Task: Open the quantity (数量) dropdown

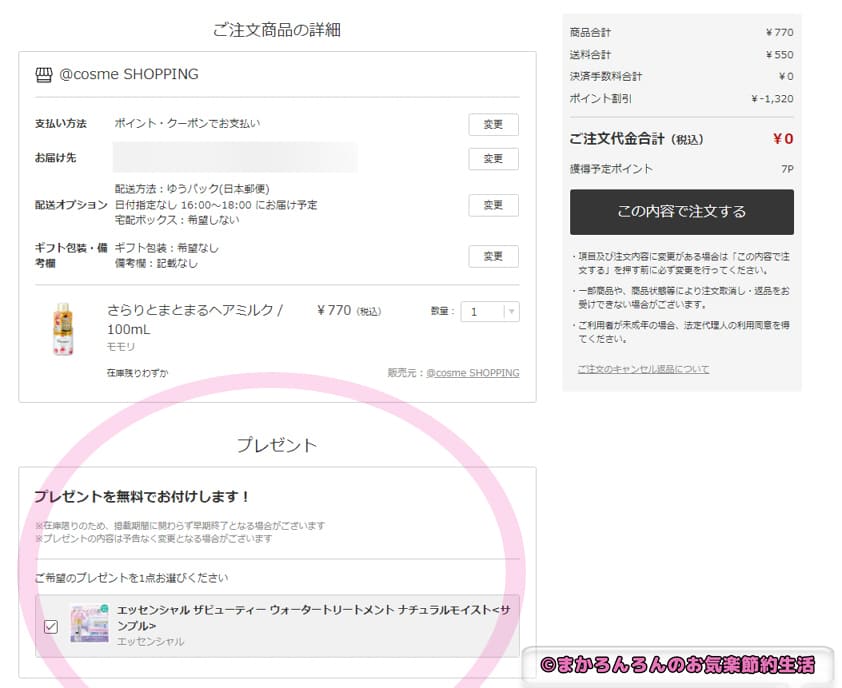Action: coord(490,312)
